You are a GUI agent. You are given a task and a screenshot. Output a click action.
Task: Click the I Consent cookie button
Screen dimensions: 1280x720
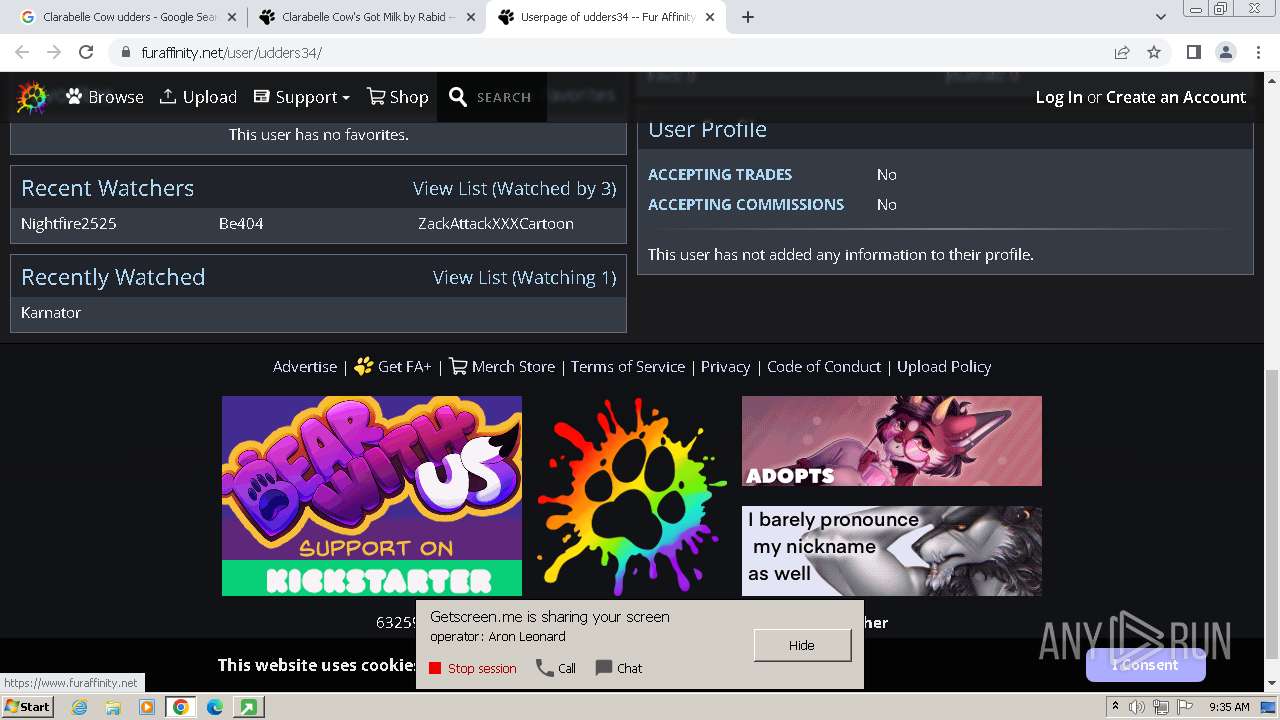click(x=1146, y=664)
